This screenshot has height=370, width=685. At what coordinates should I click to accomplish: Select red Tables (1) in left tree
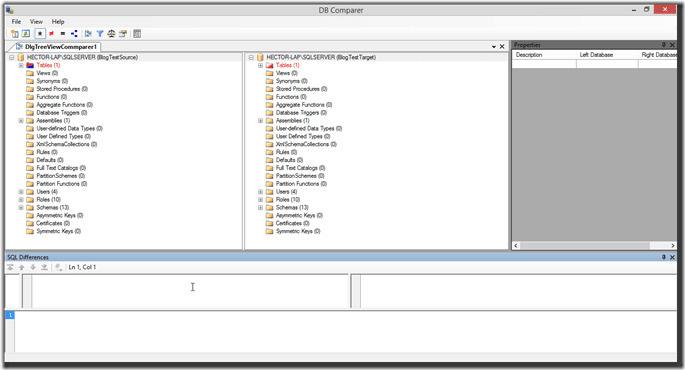click(48, 65)
